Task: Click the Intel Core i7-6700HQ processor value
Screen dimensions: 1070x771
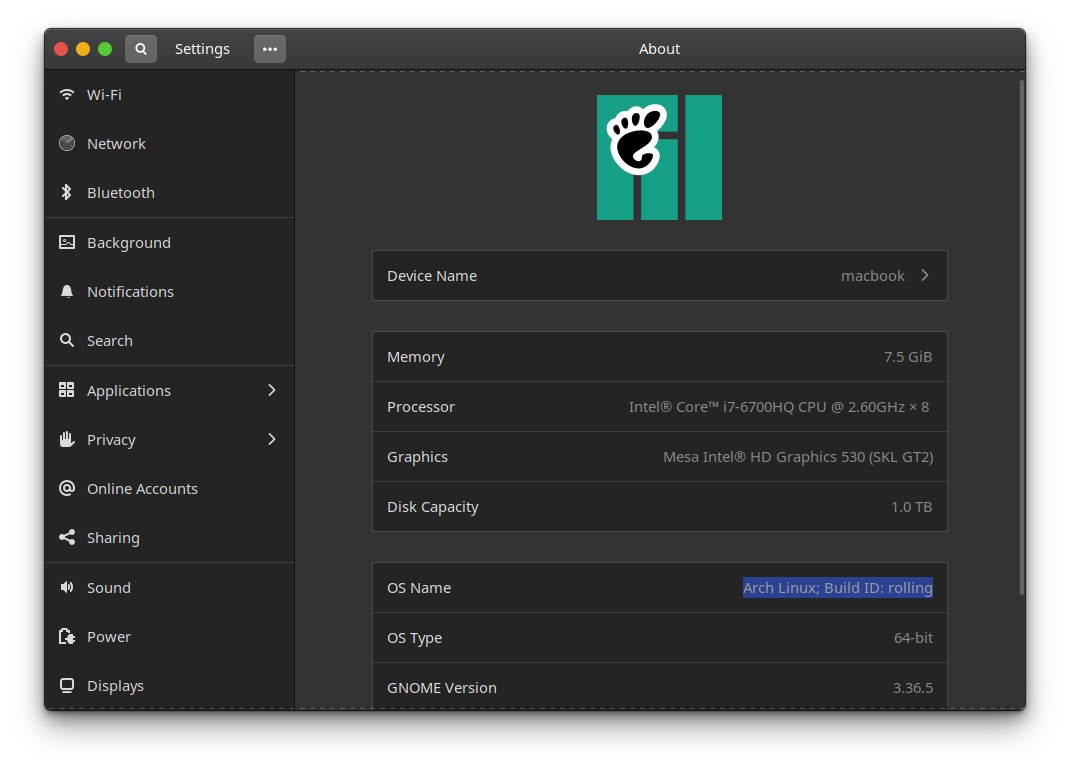Action: coord(779,407)
